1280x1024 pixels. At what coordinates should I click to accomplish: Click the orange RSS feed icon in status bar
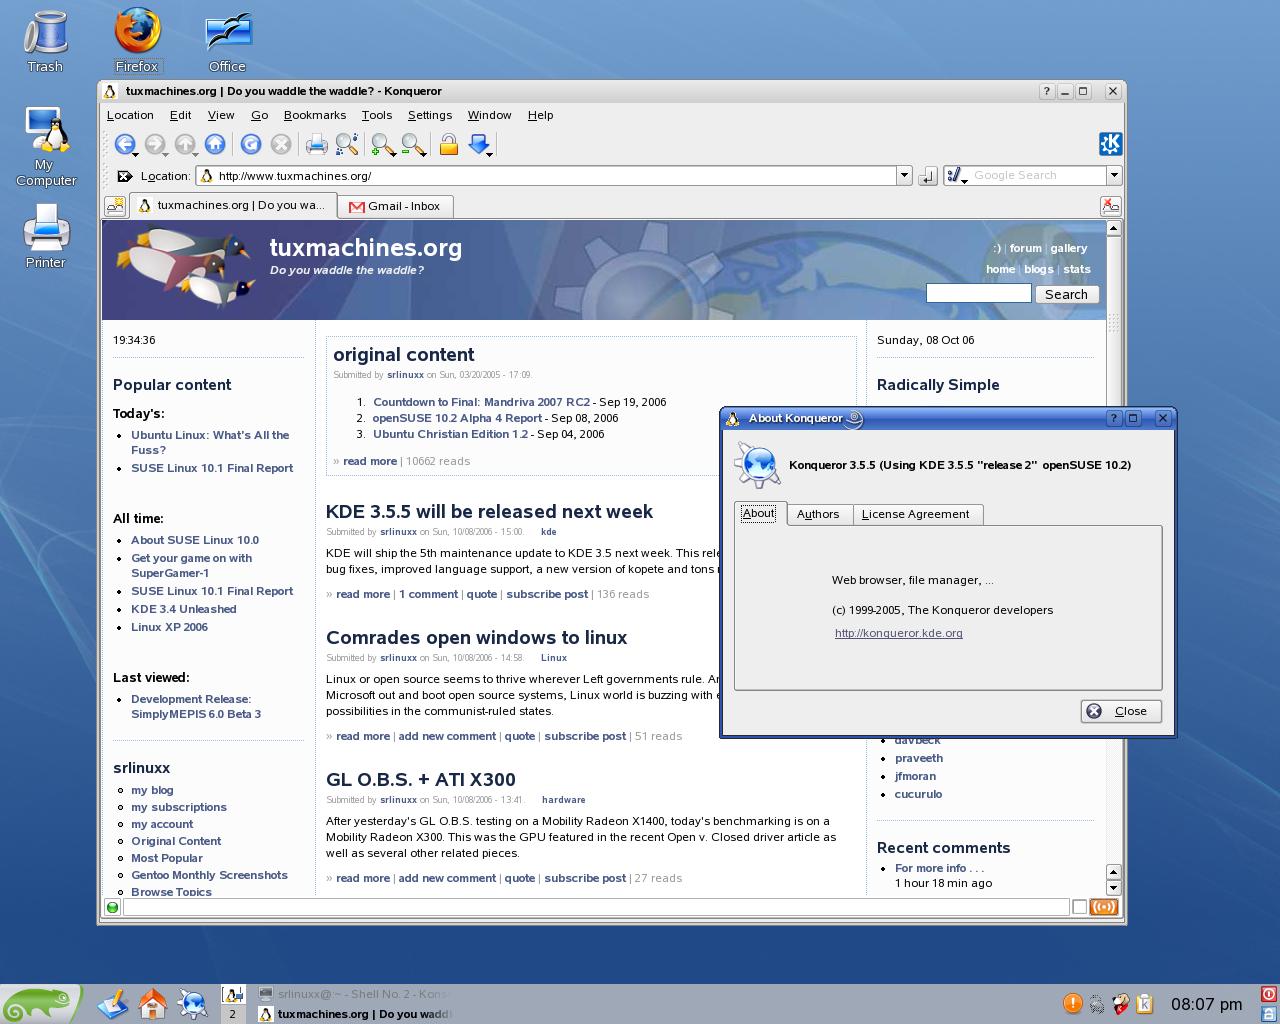pos(1104,907)
